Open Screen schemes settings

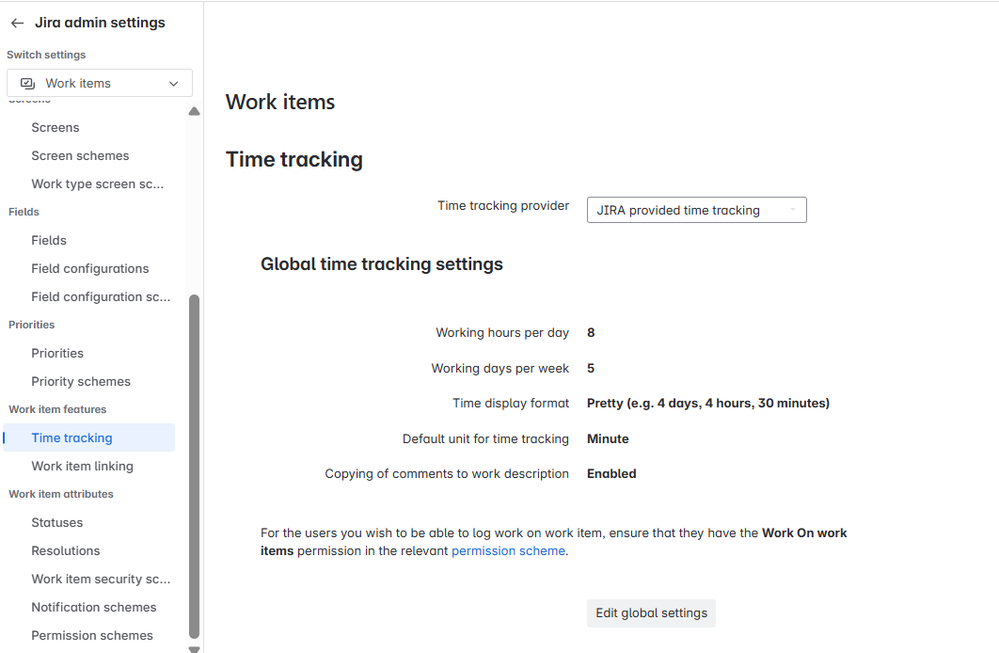(x=80, y=155)
